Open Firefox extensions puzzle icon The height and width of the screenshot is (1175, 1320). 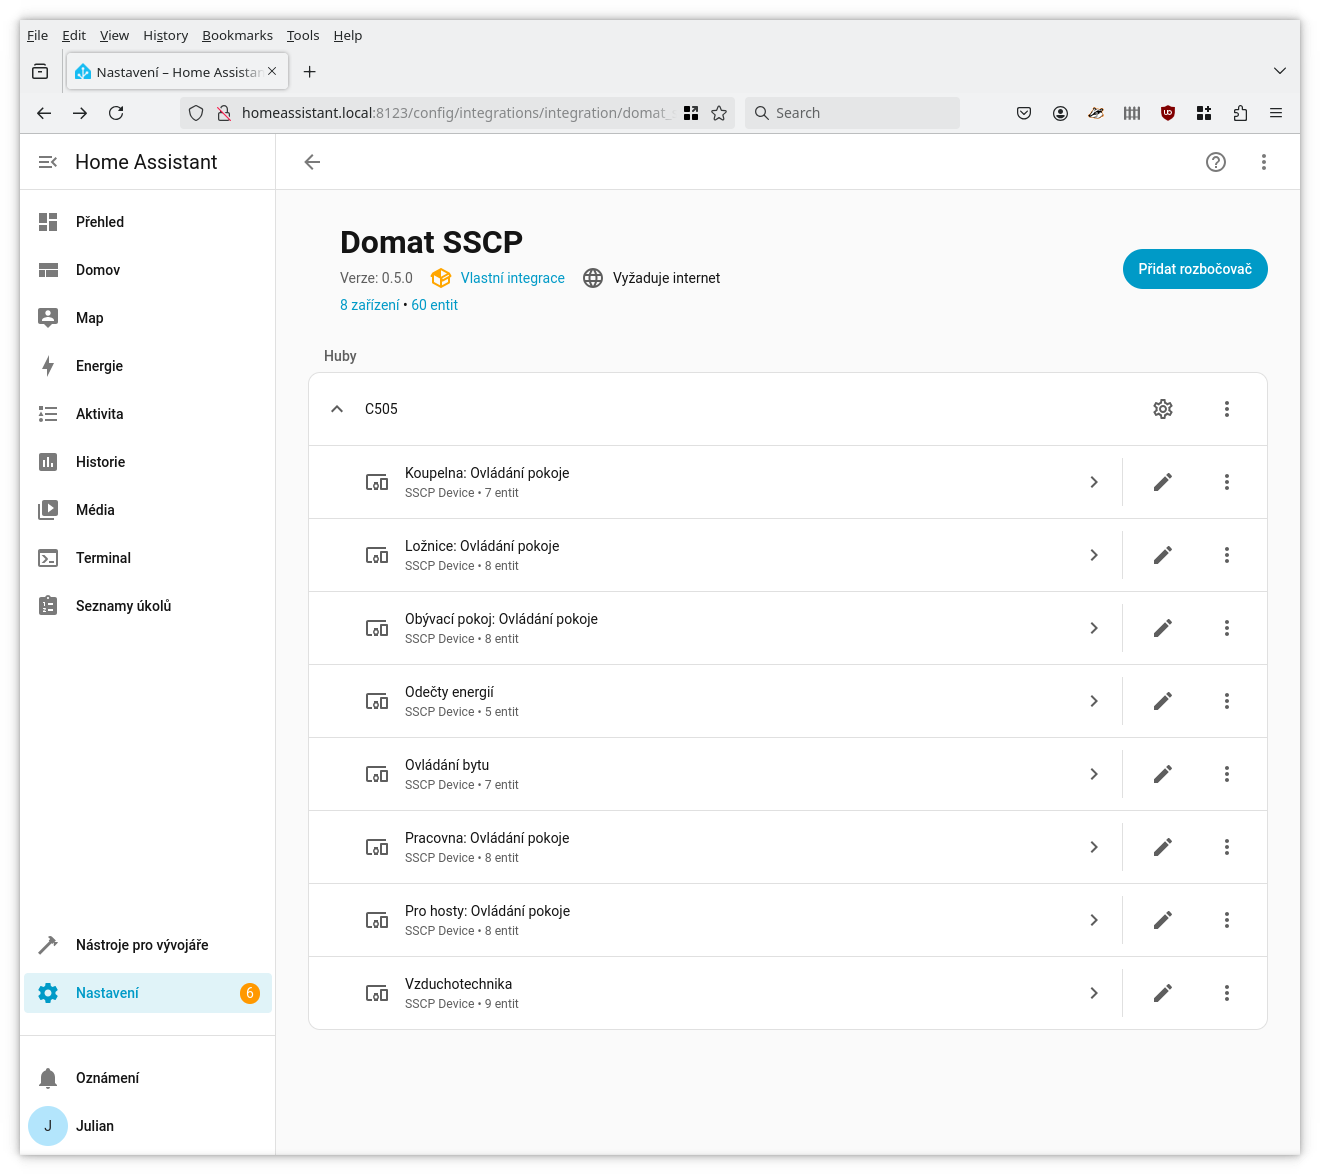(1240, 113)
